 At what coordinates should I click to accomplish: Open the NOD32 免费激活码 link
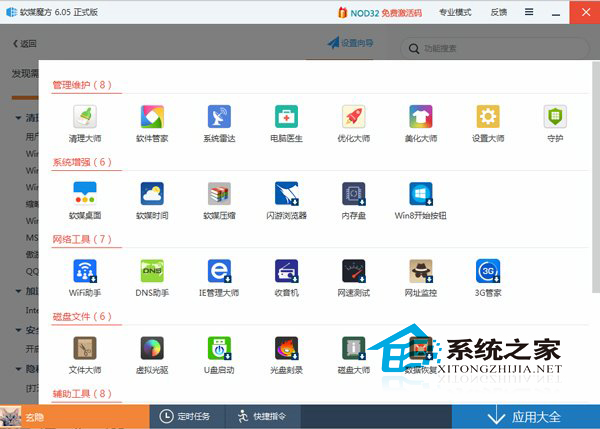click(380, 13)
